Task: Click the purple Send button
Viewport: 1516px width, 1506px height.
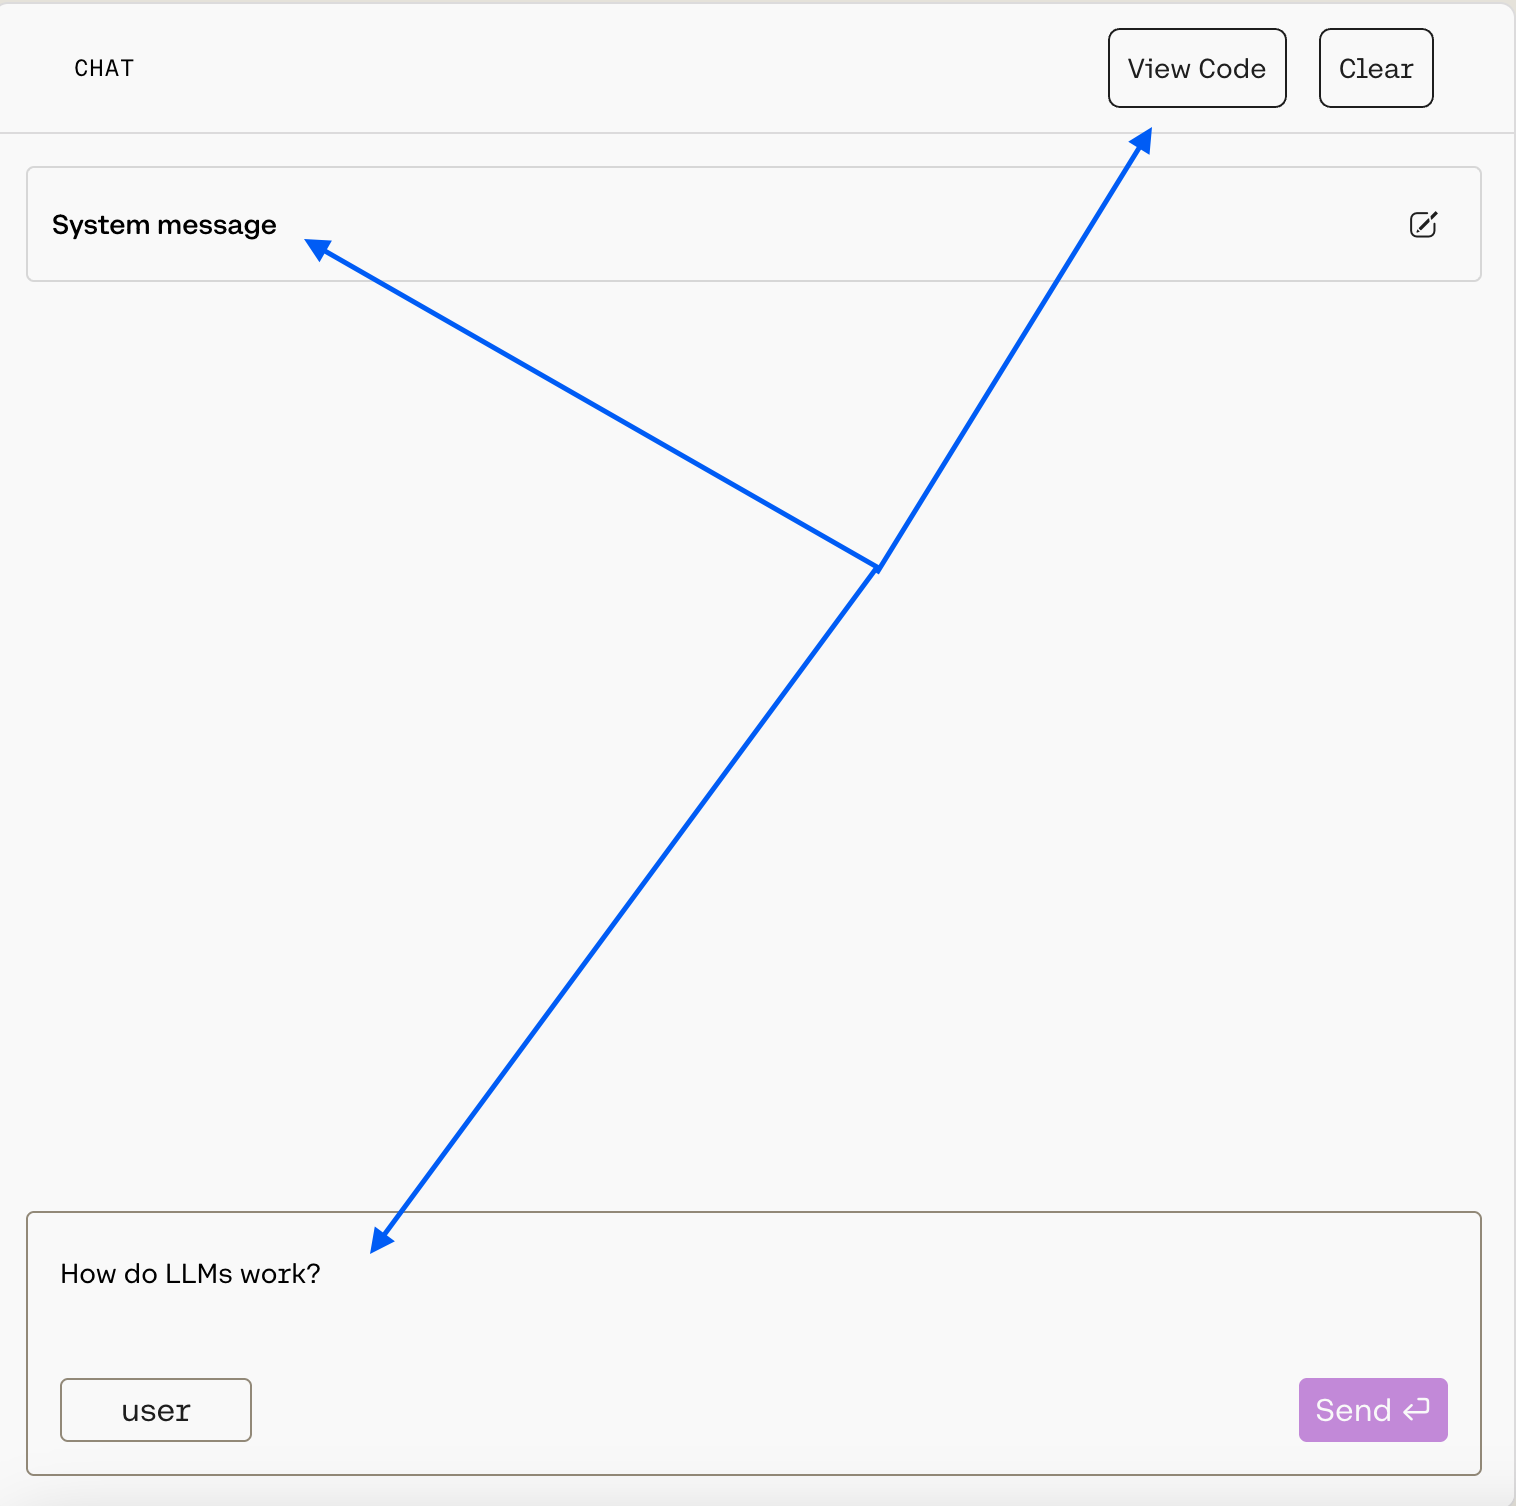Action: (1372, 1410)
